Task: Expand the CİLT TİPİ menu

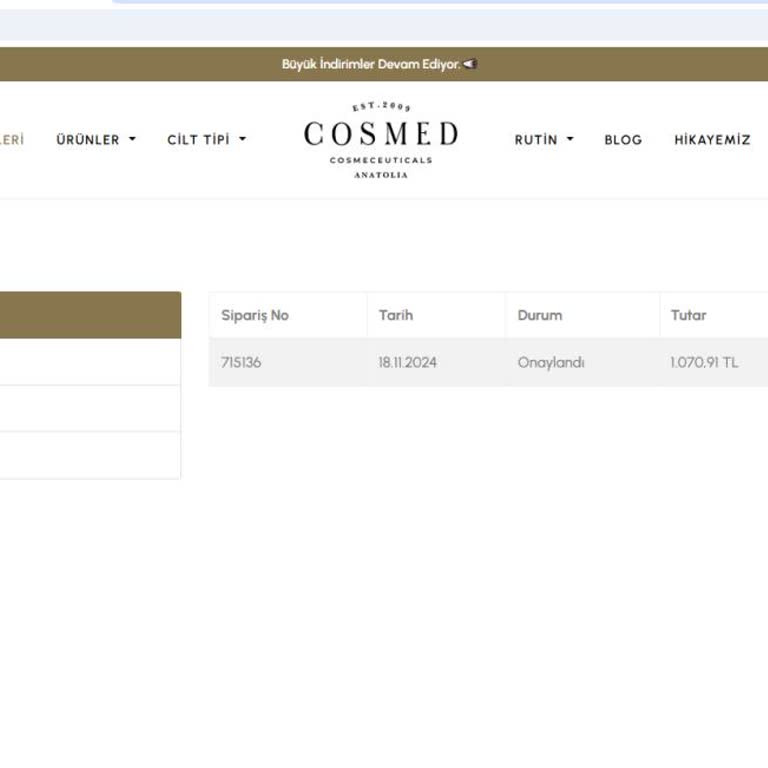Action: 207,140
